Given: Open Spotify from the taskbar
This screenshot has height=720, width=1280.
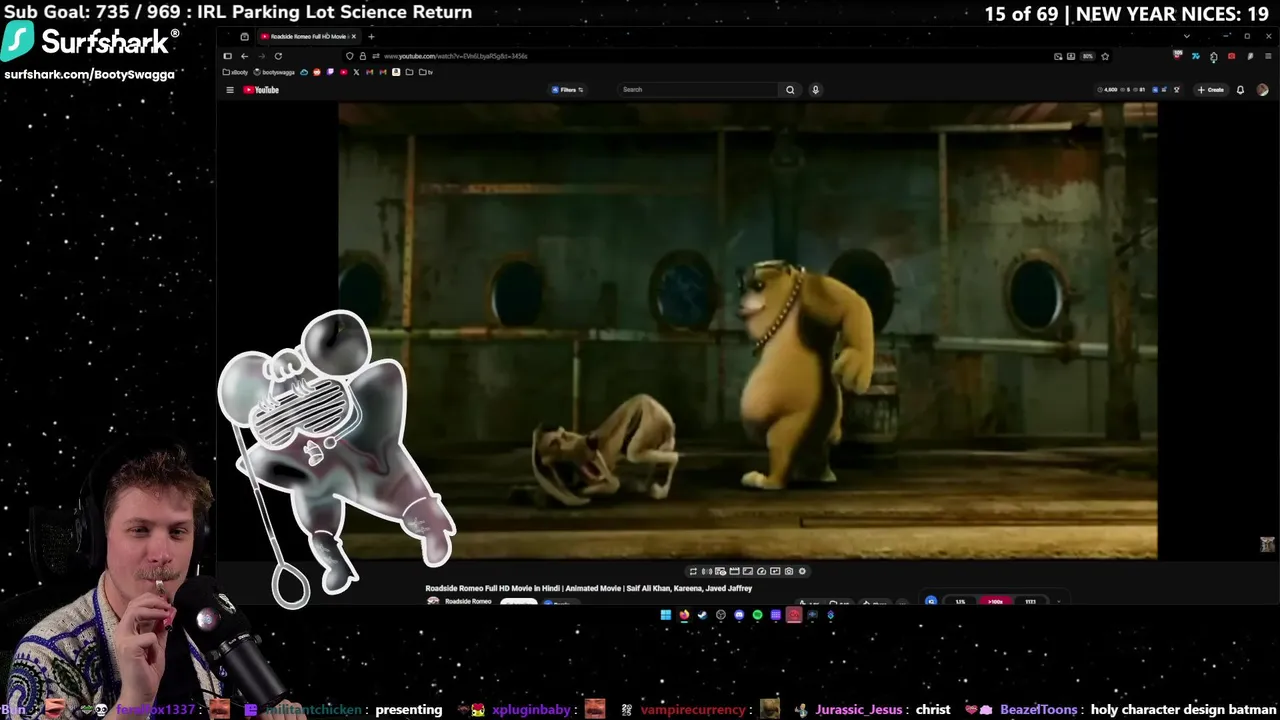Looking at the screenshot, I should click(x=757, y=615).
